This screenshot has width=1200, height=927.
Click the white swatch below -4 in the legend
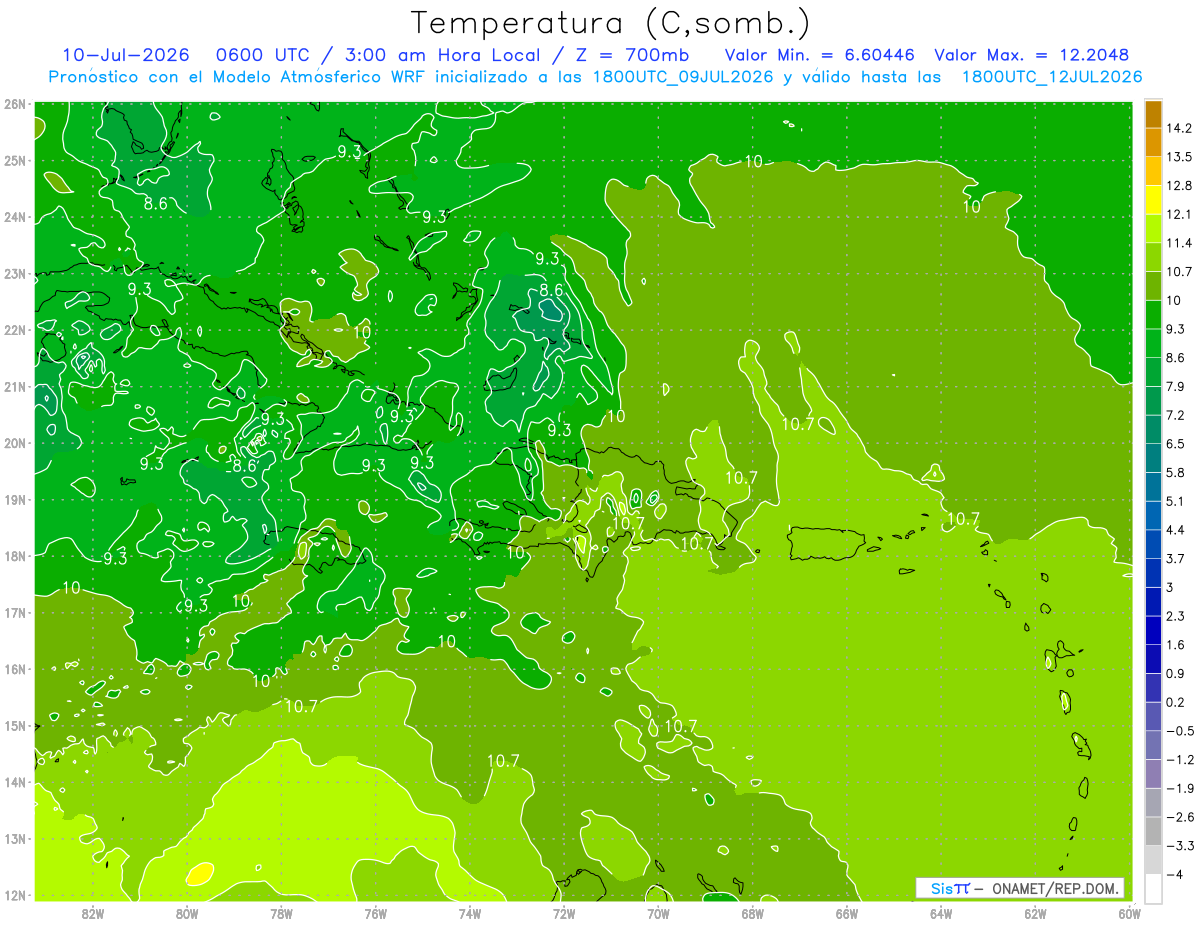tap(1153, 888)
